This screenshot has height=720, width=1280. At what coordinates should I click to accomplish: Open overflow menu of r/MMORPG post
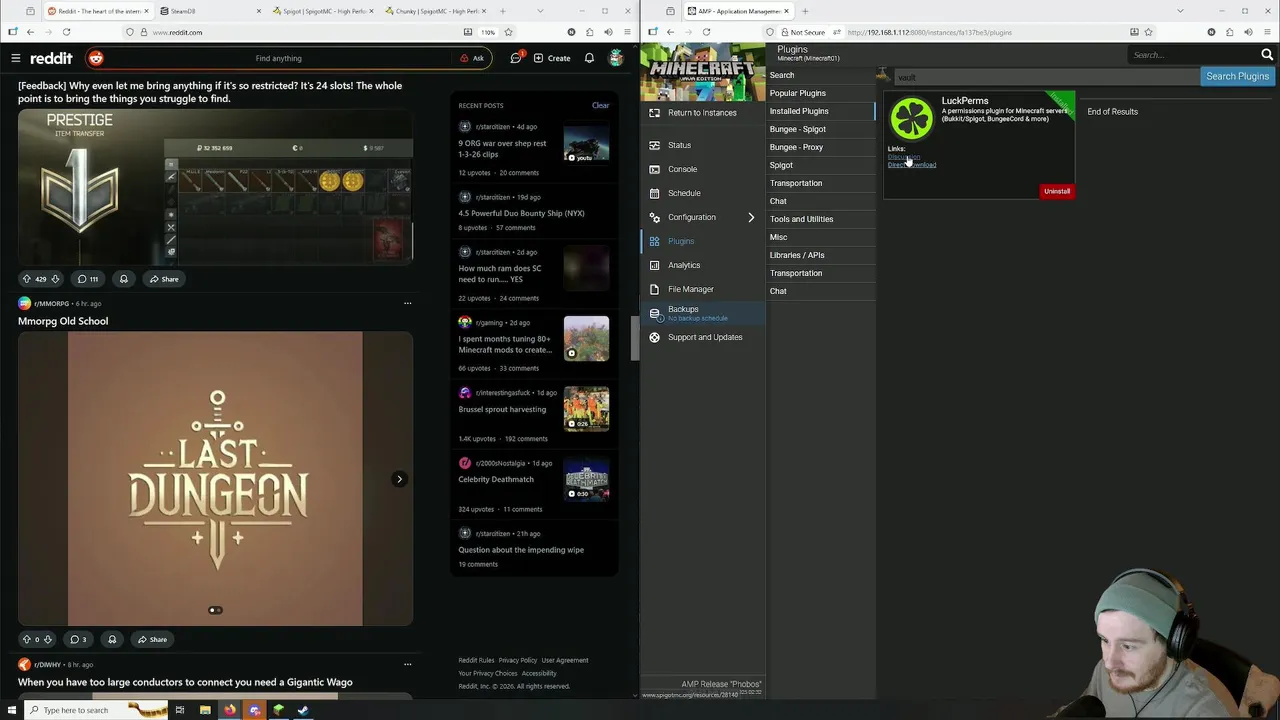click(x=407, y=303)
